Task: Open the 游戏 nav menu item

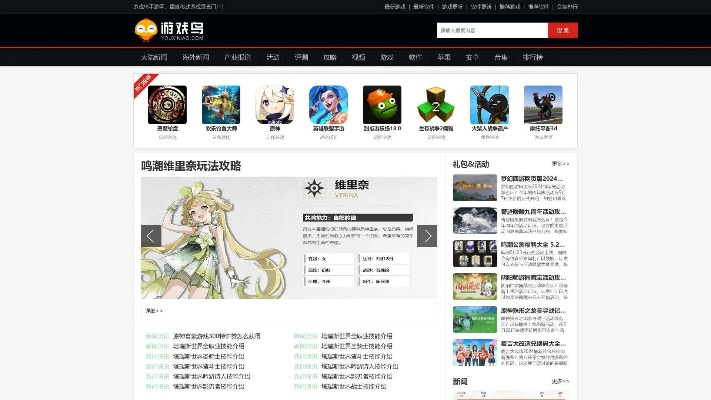Action: 387,57
